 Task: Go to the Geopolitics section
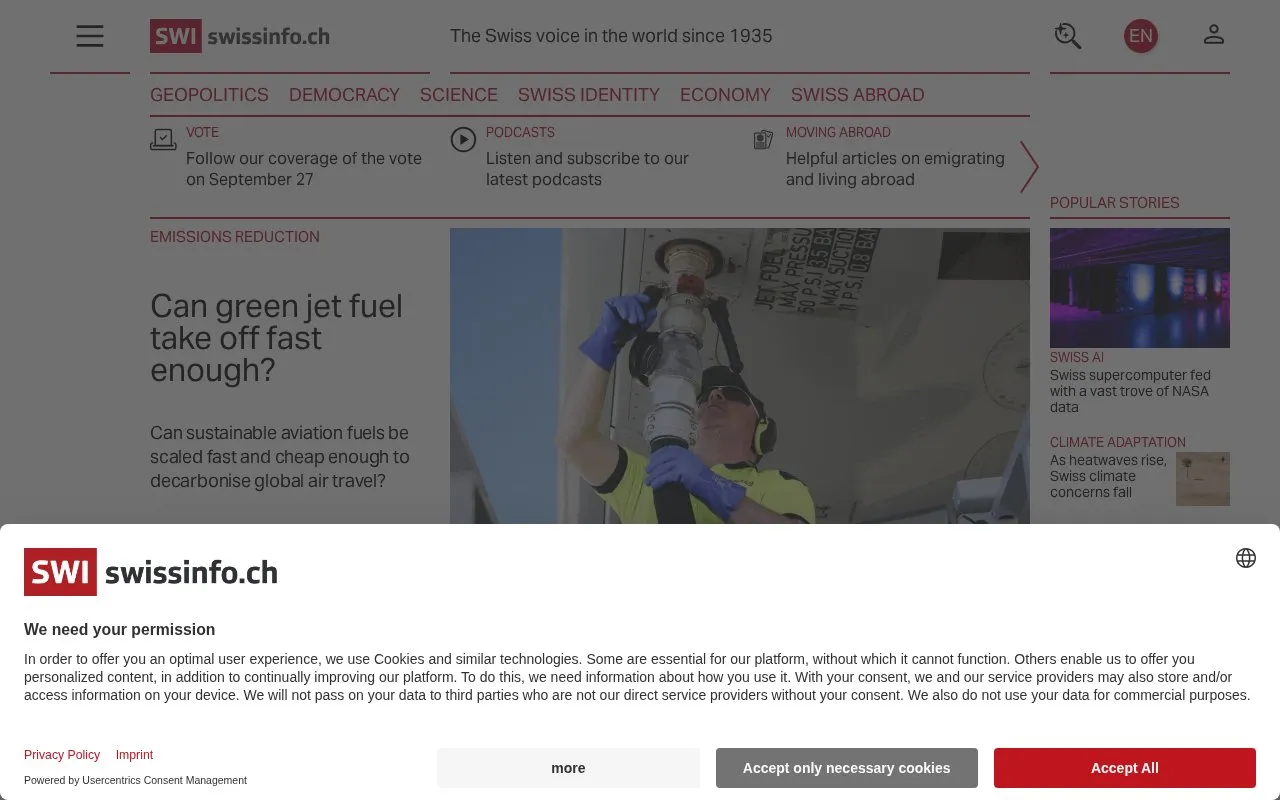(x=209, y=95)
